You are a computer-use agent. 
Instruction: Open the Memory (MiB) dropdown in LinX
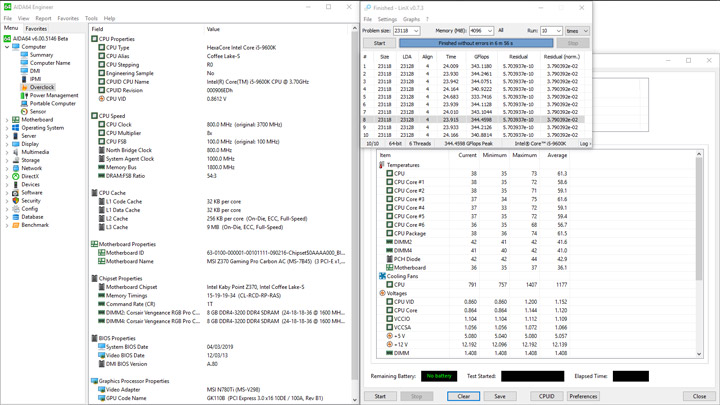click(x=489, y=31)
